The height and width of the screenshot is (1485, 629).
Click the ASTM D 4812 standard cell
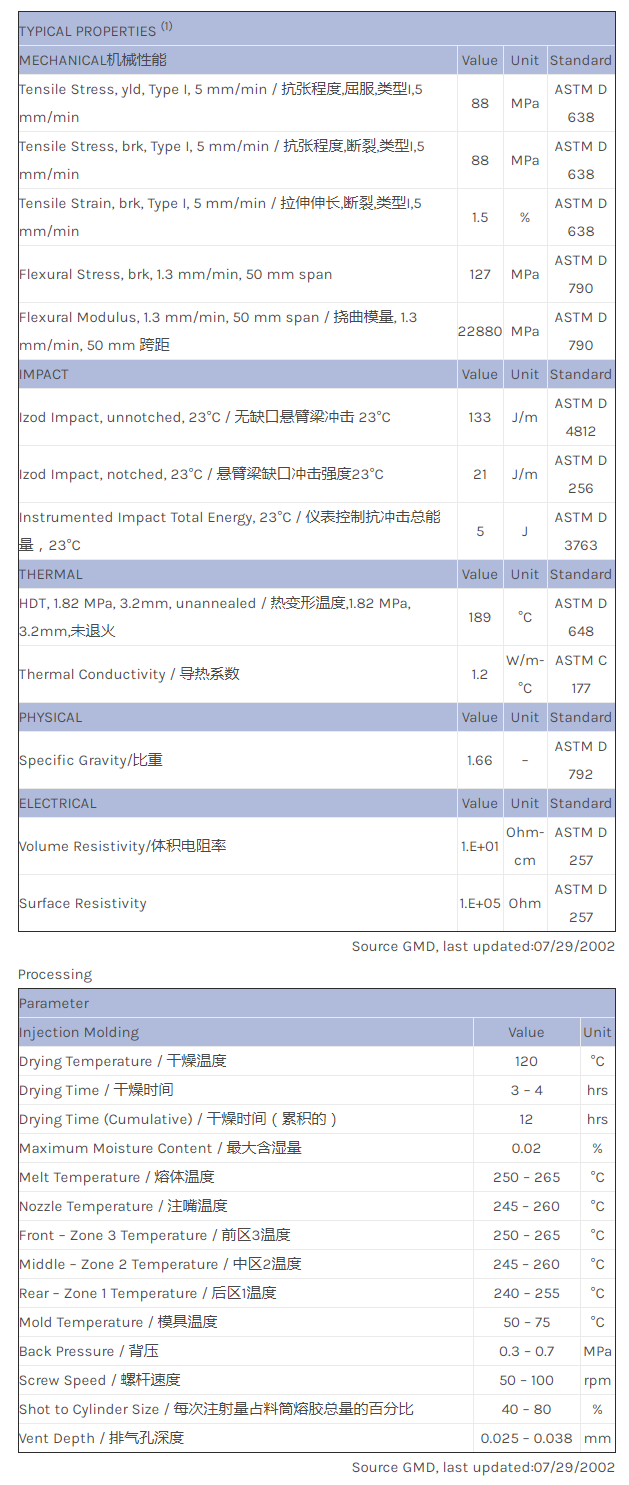pos(580,417)
